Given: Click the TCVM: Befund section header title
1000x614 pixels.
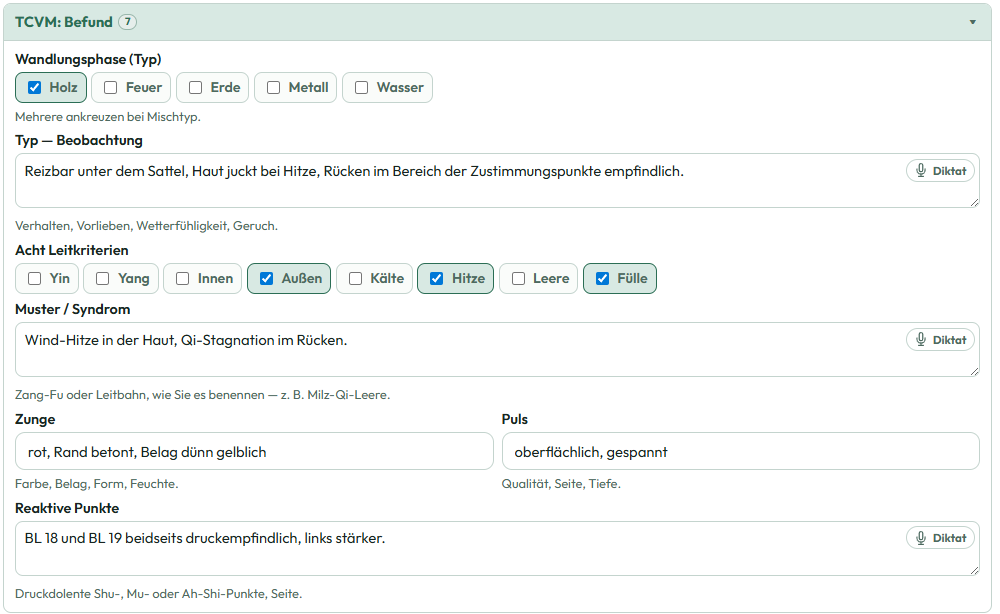Looking at the screenshot, I should click(64, 22).
